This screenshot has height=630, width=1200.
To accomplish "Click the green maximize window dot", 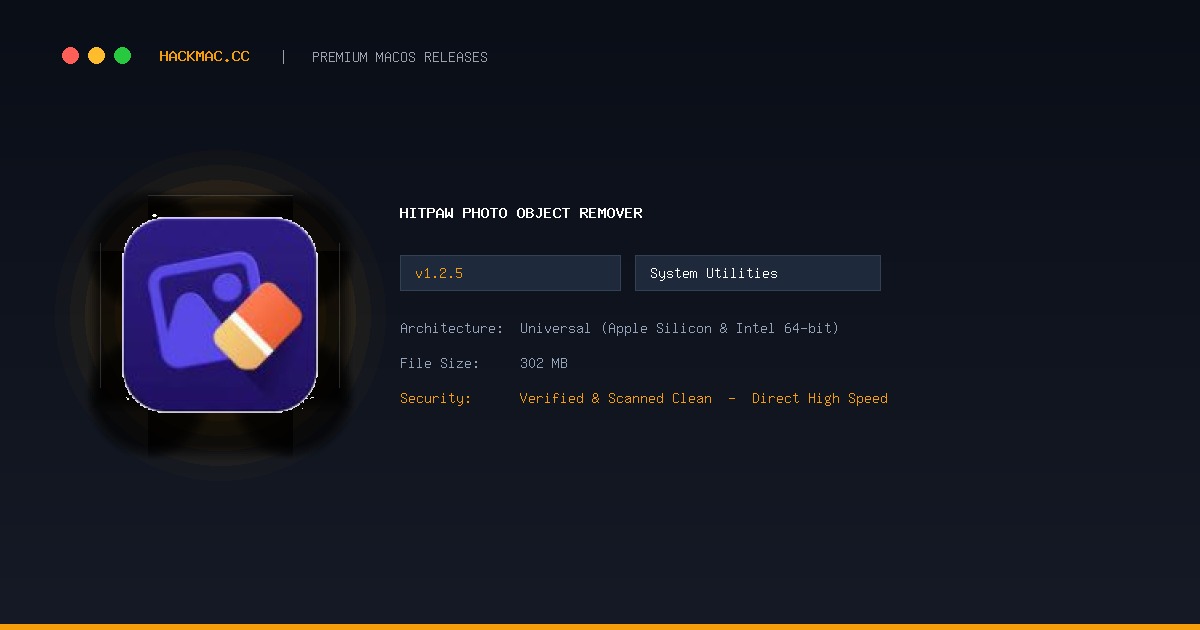I will (x=122, y=56).
